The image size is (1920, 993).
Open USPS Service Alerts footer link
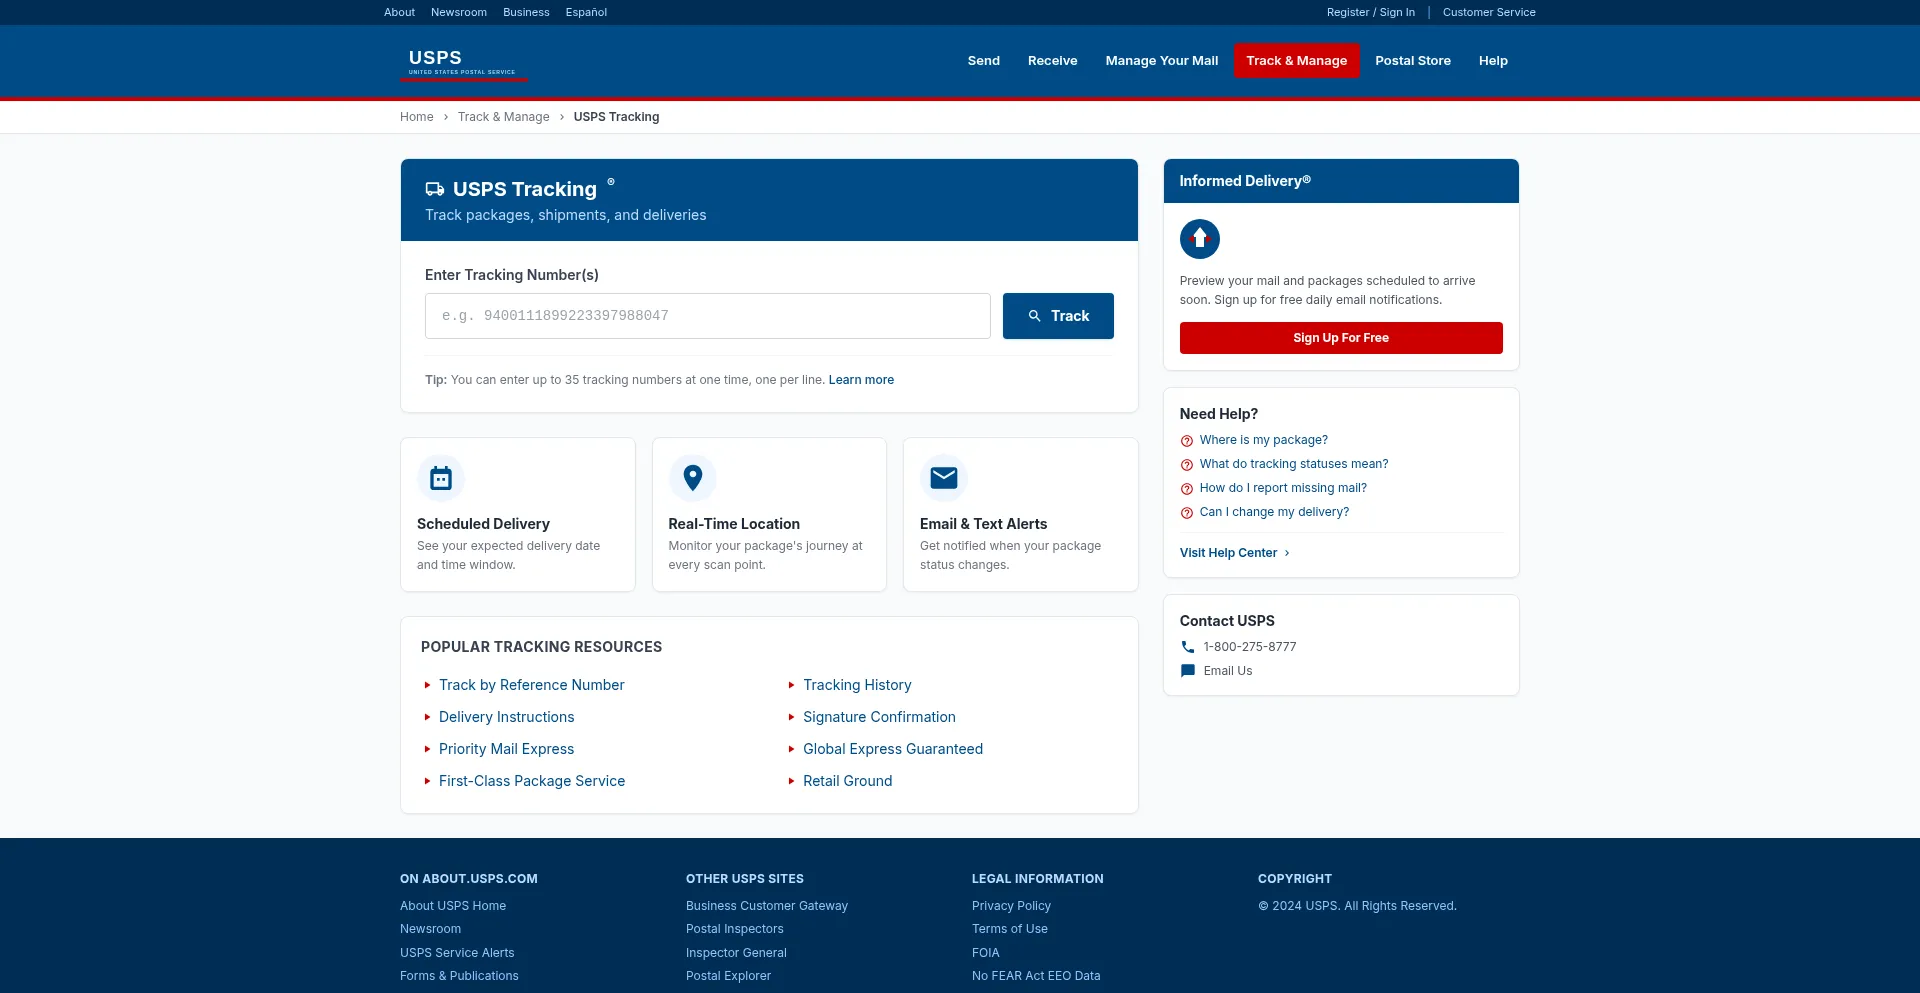pyautogui.click(x=457, y=953)
